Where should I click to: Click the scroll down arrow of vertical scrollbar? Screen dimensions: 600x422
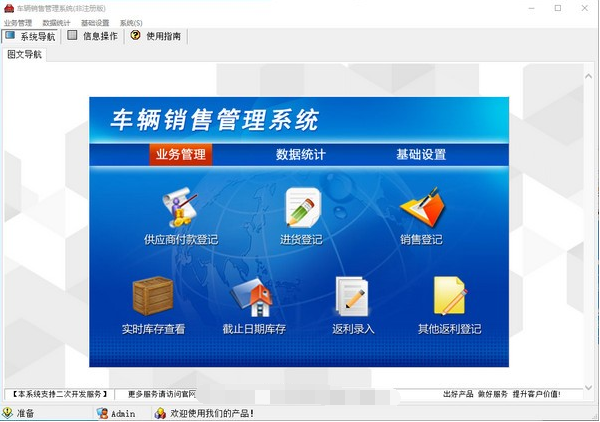tap(589, 387)
